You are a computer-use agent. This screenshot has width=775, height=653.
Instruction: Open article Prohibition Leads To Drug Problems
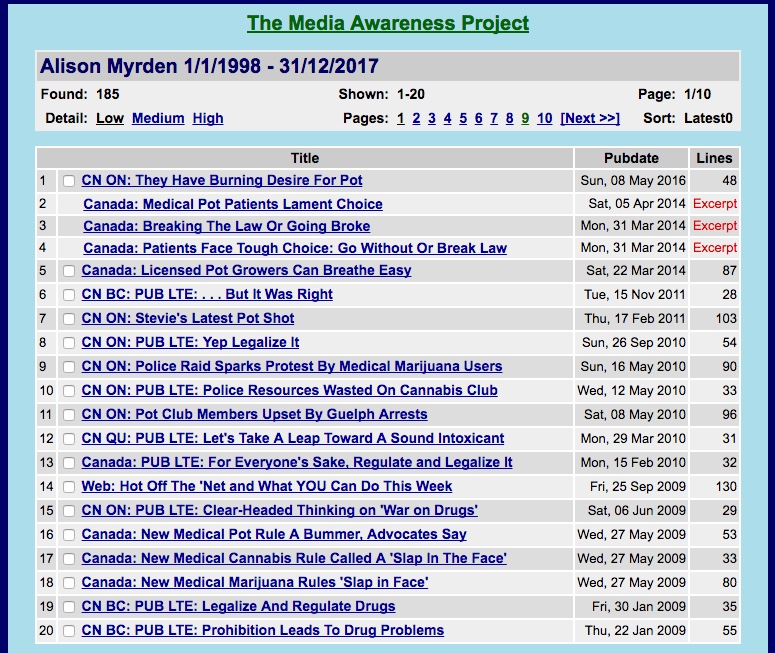coord(262,630)
